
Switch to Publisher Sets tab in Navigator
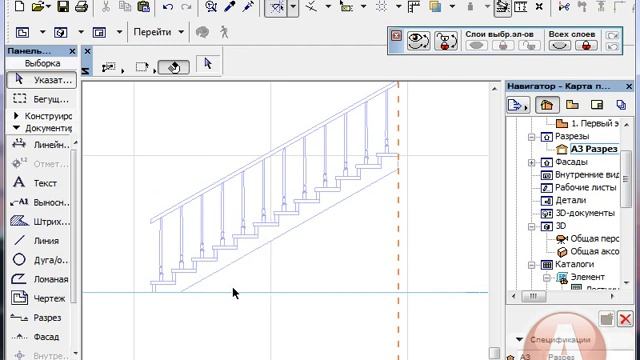tap(621, 105)
